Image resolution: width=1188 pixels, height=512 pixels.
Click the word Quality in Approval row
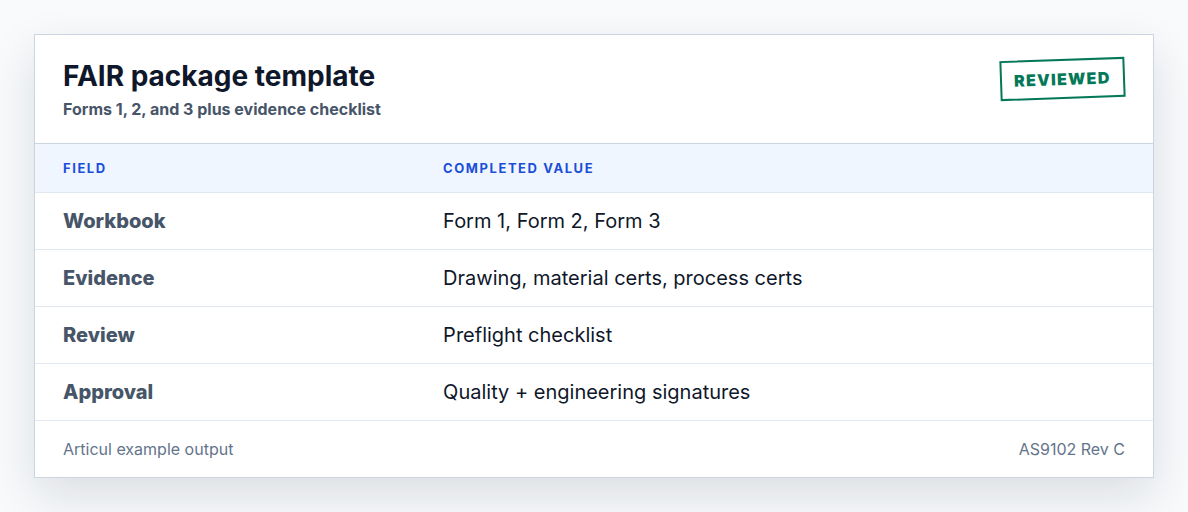point(476,392)
